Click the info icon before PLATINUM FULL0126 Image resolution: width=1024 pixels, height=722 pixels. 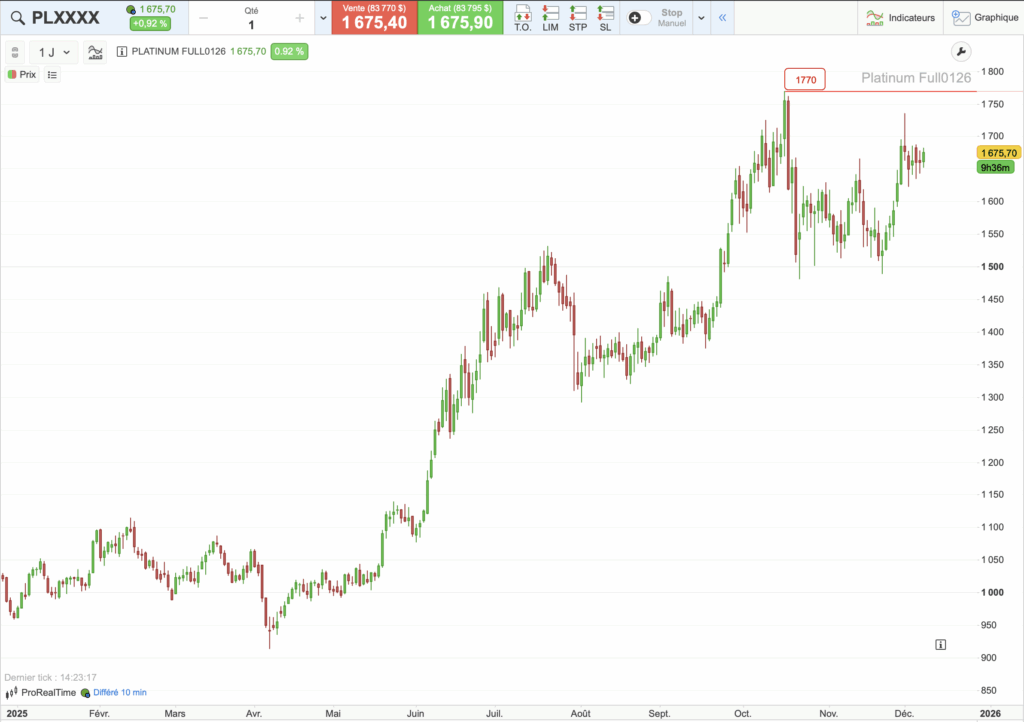coord(122,52)
